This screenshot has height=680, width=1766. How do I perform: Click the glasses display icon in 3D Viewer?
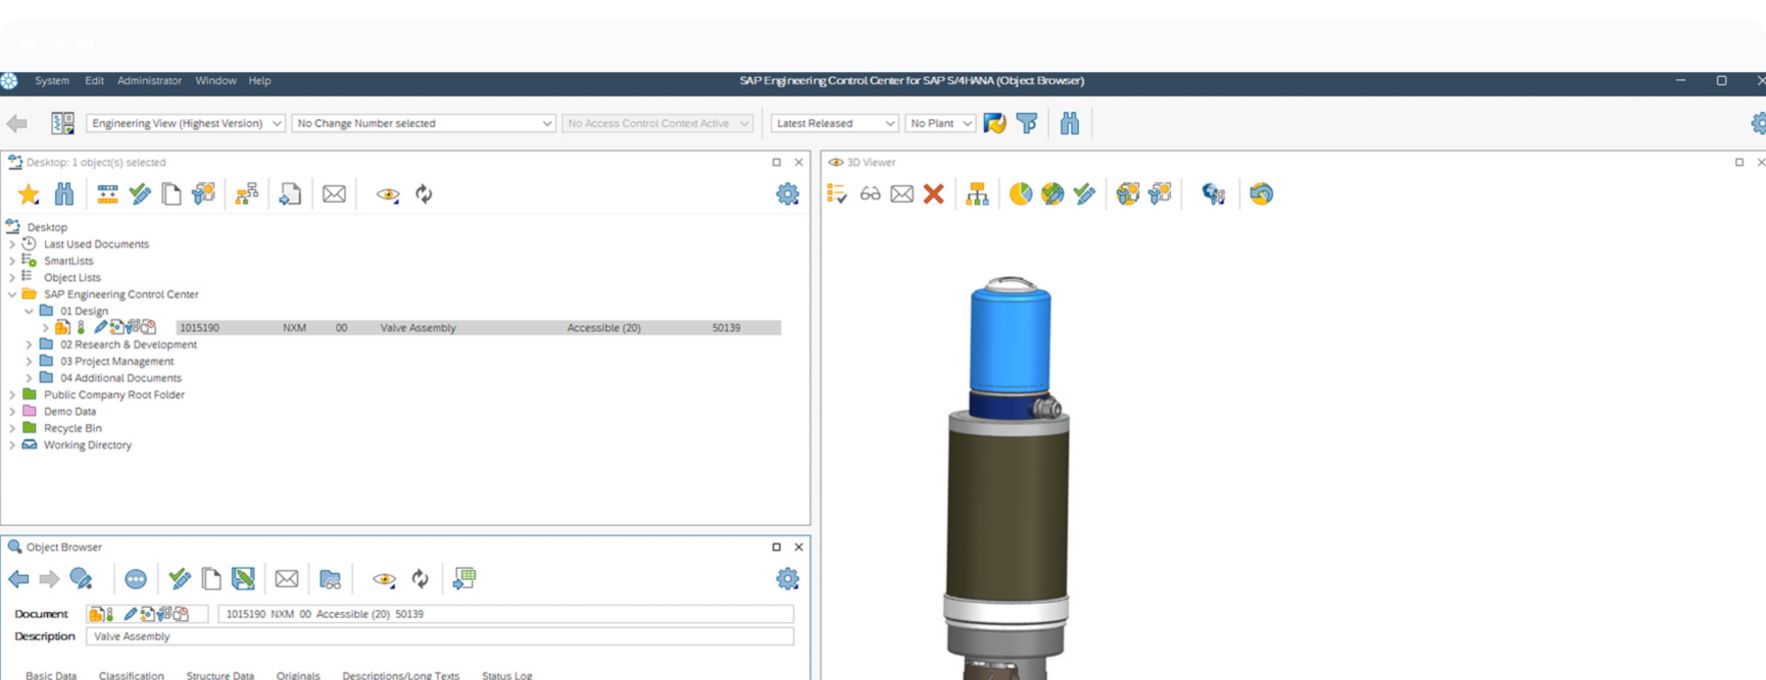(870, 194)
